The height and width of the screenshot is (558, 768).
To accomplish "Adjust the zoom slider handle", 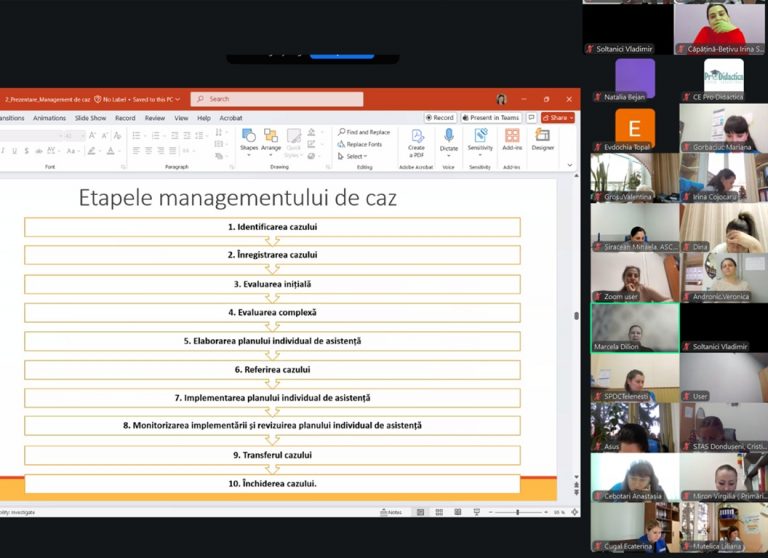I will pyautogui.click(x=517, y=512).
